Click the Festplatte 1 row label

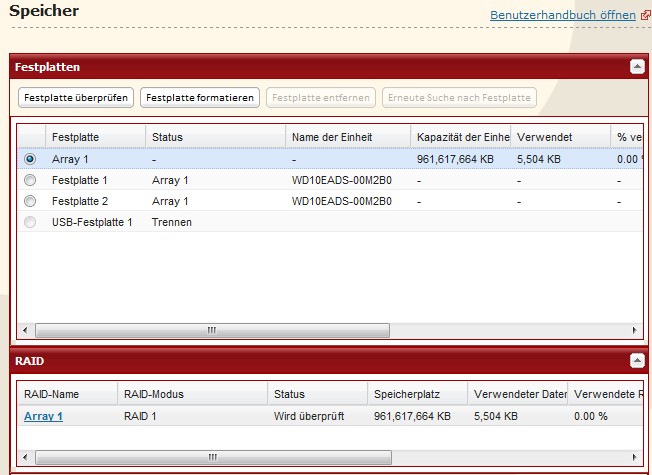pyautogui.click(x=79, y=180)
